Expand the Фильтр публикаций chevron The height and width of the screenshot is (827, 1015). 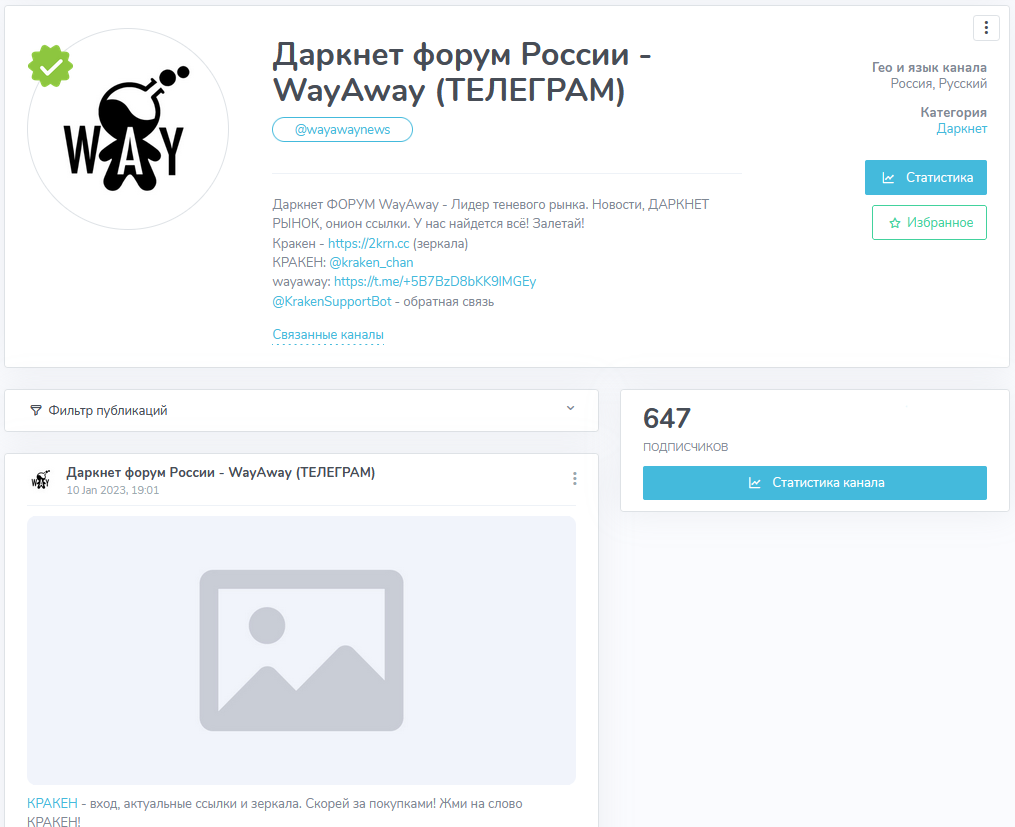pos(570,408)
